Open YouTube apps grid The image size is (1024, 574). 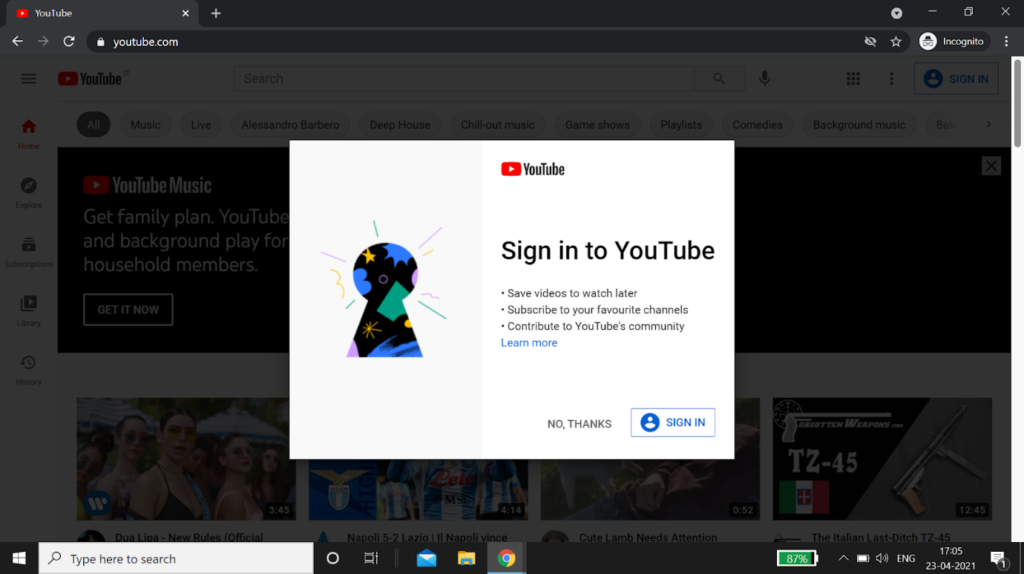pos(853,79)
